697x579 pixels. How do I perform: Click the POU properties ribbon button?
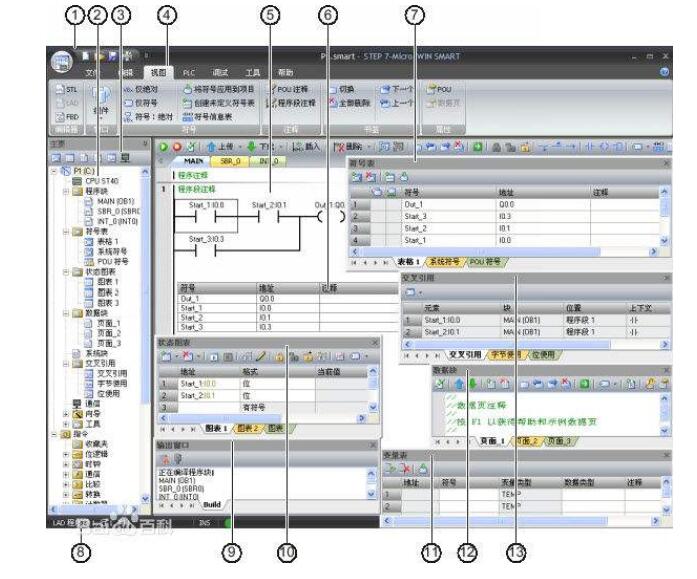tap(439, 89)
